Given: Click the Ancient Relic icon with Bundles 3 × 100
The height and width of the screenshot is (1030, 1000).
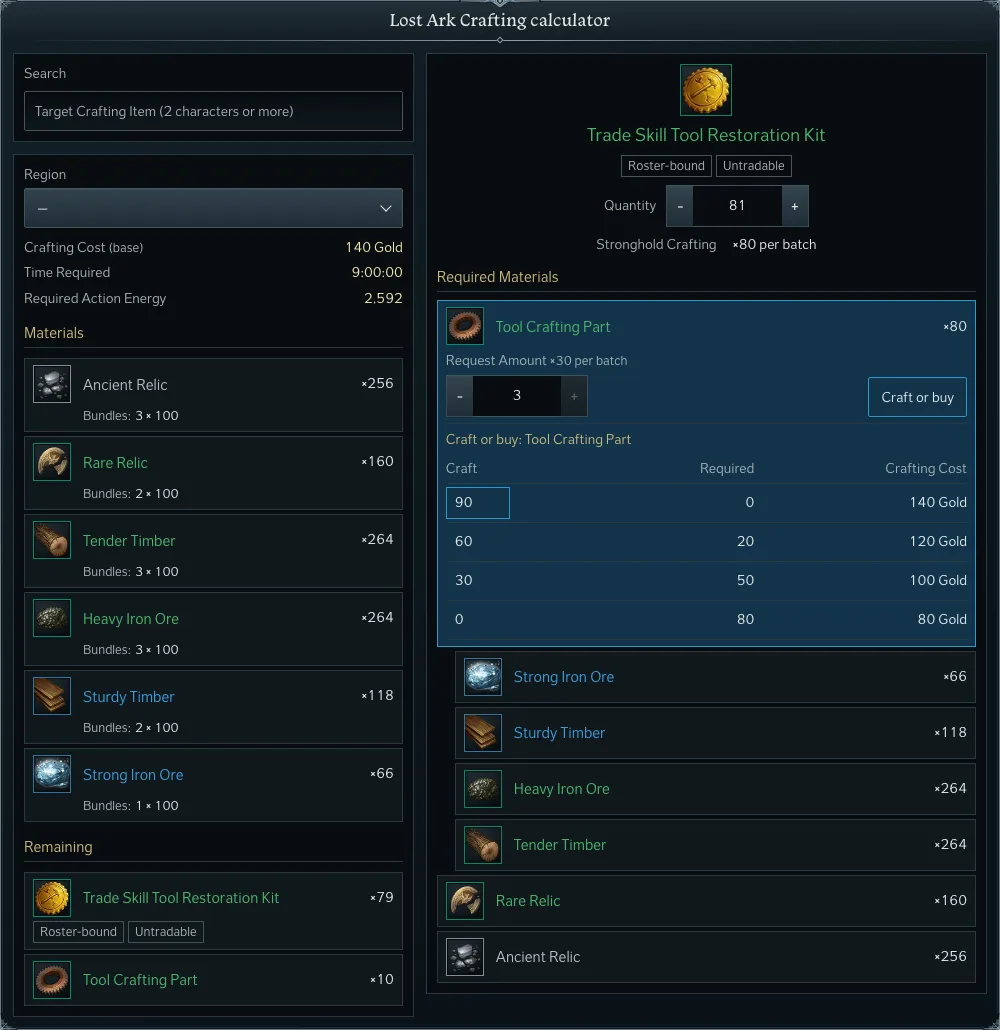Looking at the screenshot, I should point(52,384).
